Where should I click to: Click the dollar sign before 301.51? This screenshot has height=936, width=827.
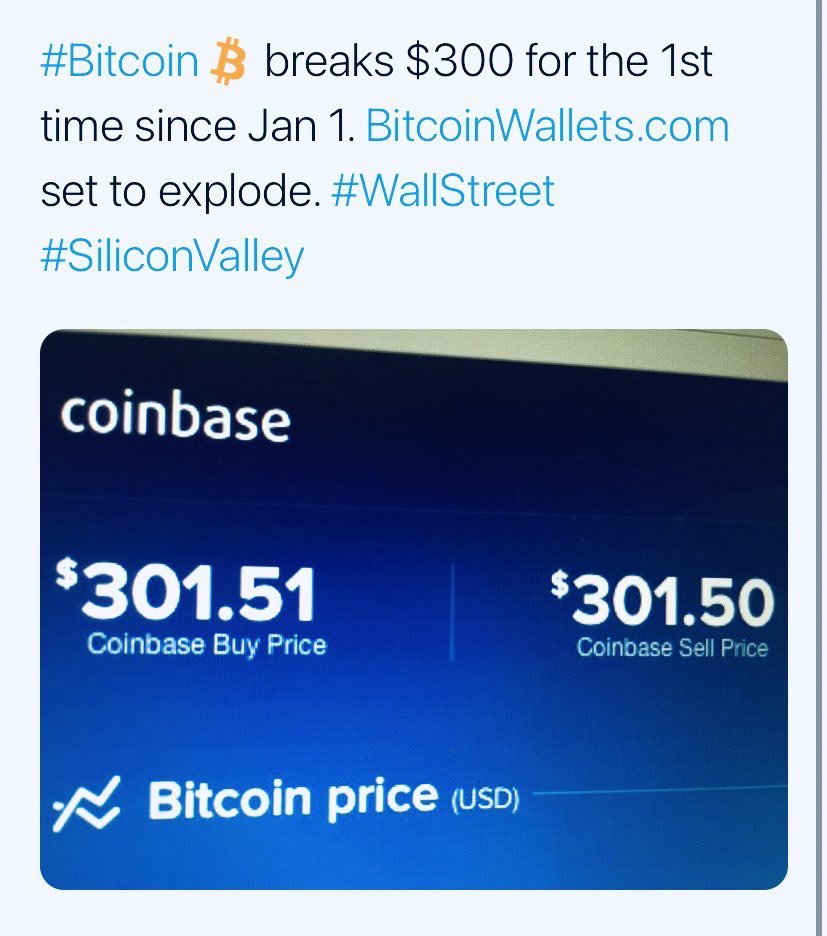[68, 574]
